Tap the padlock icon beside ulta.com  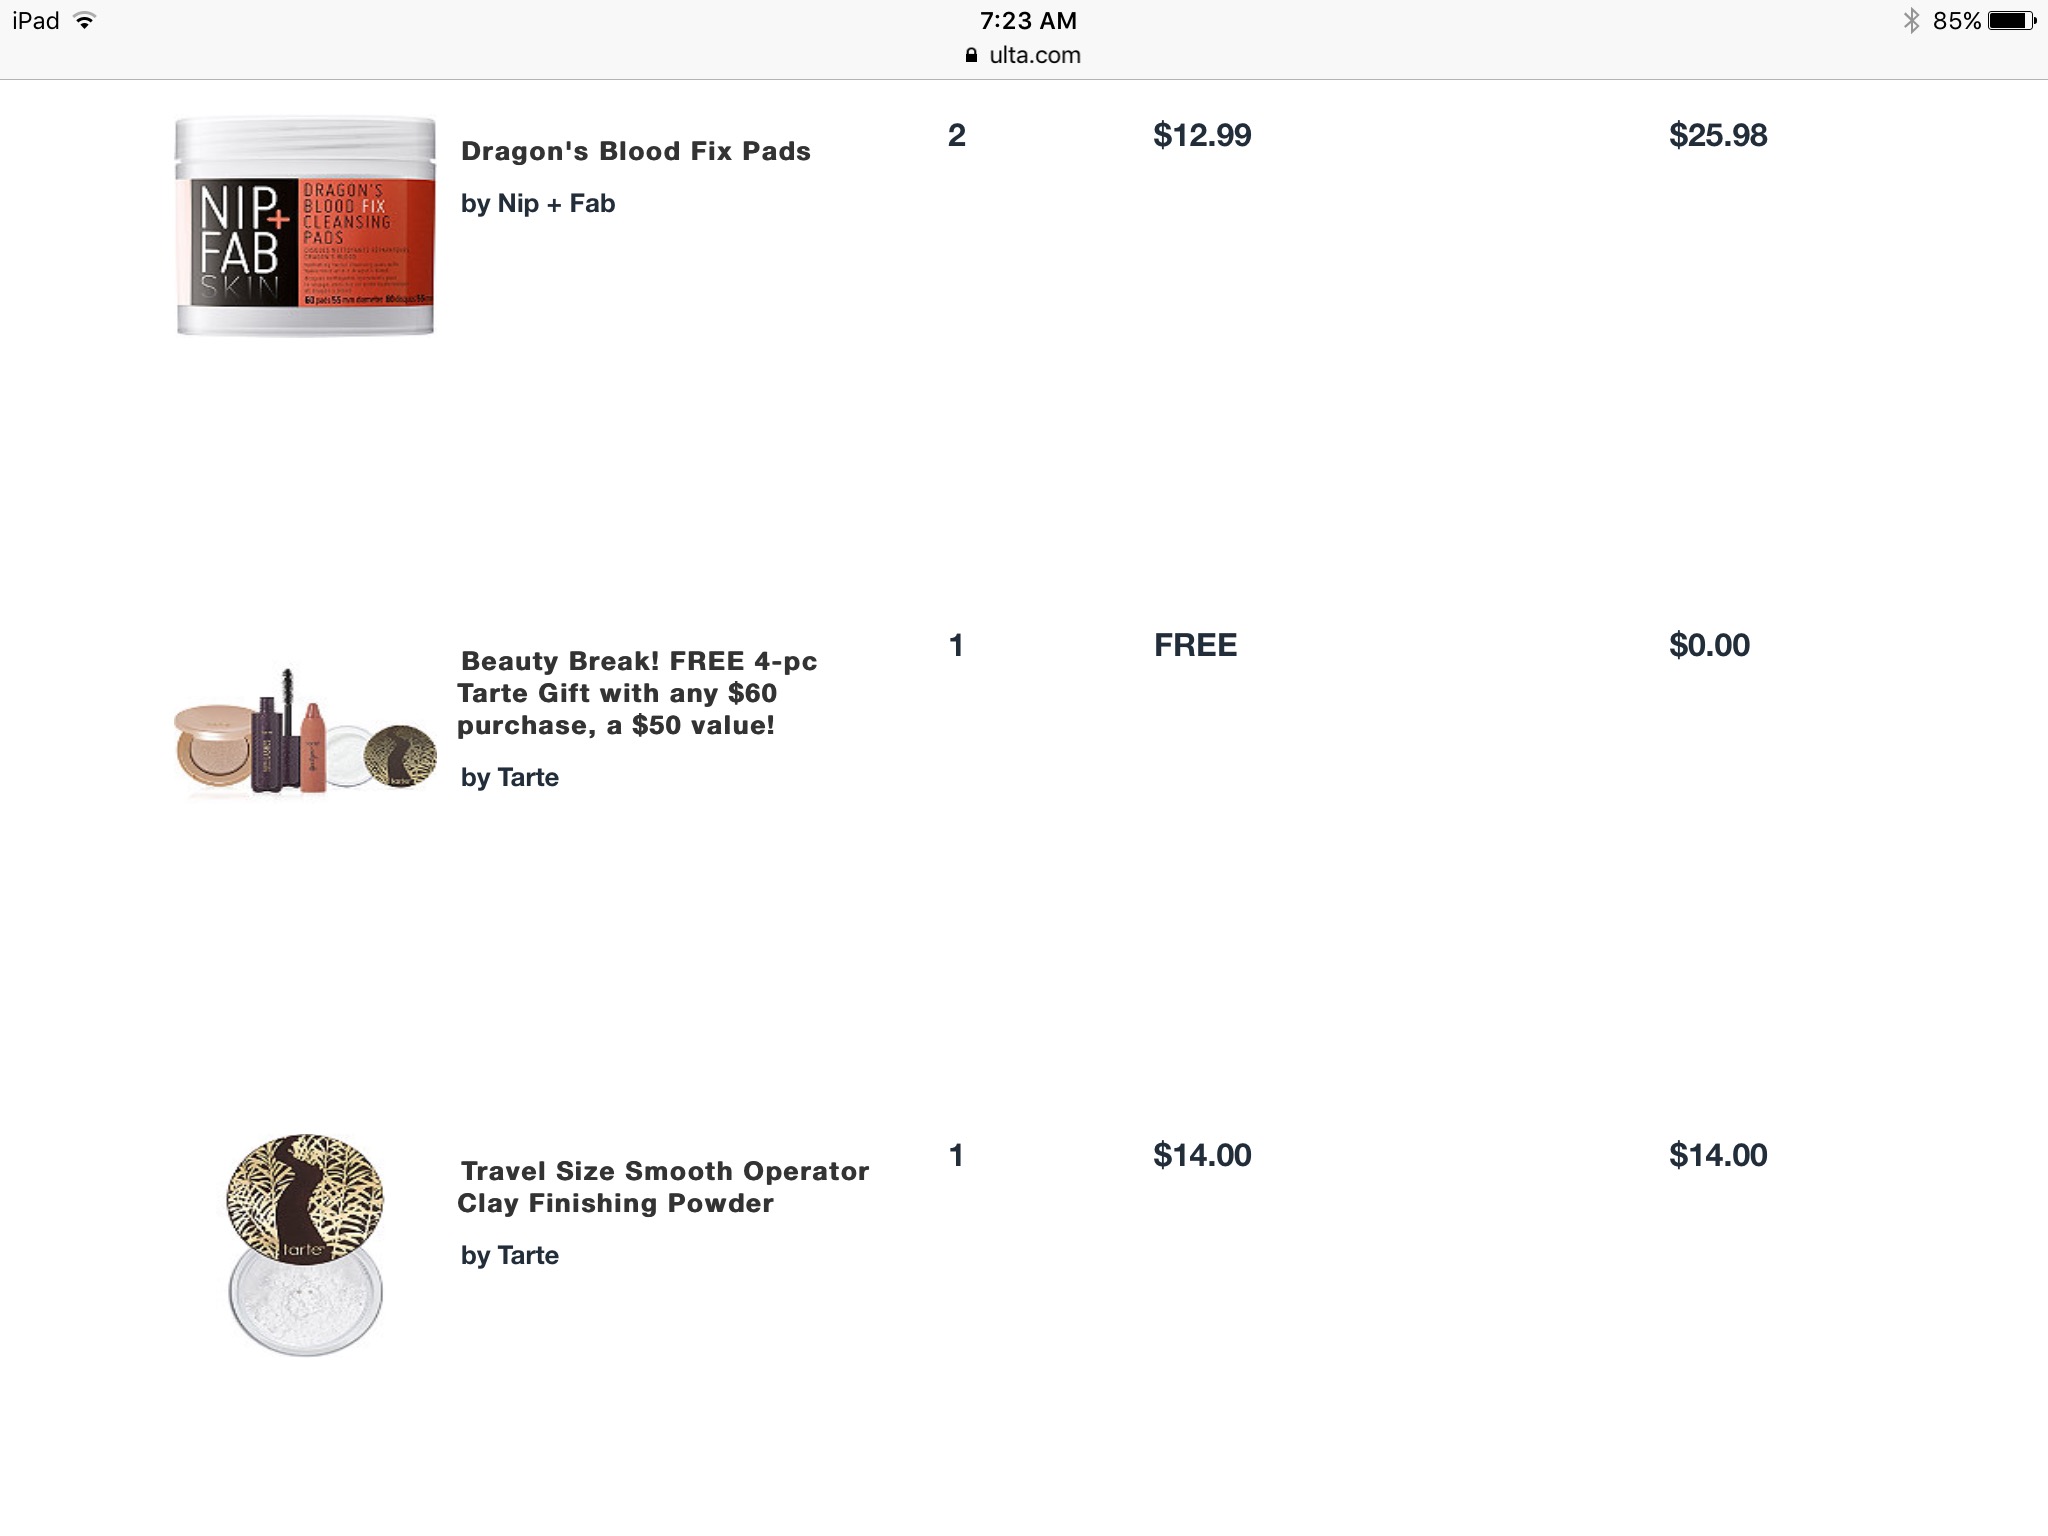(x=971, y=56)
